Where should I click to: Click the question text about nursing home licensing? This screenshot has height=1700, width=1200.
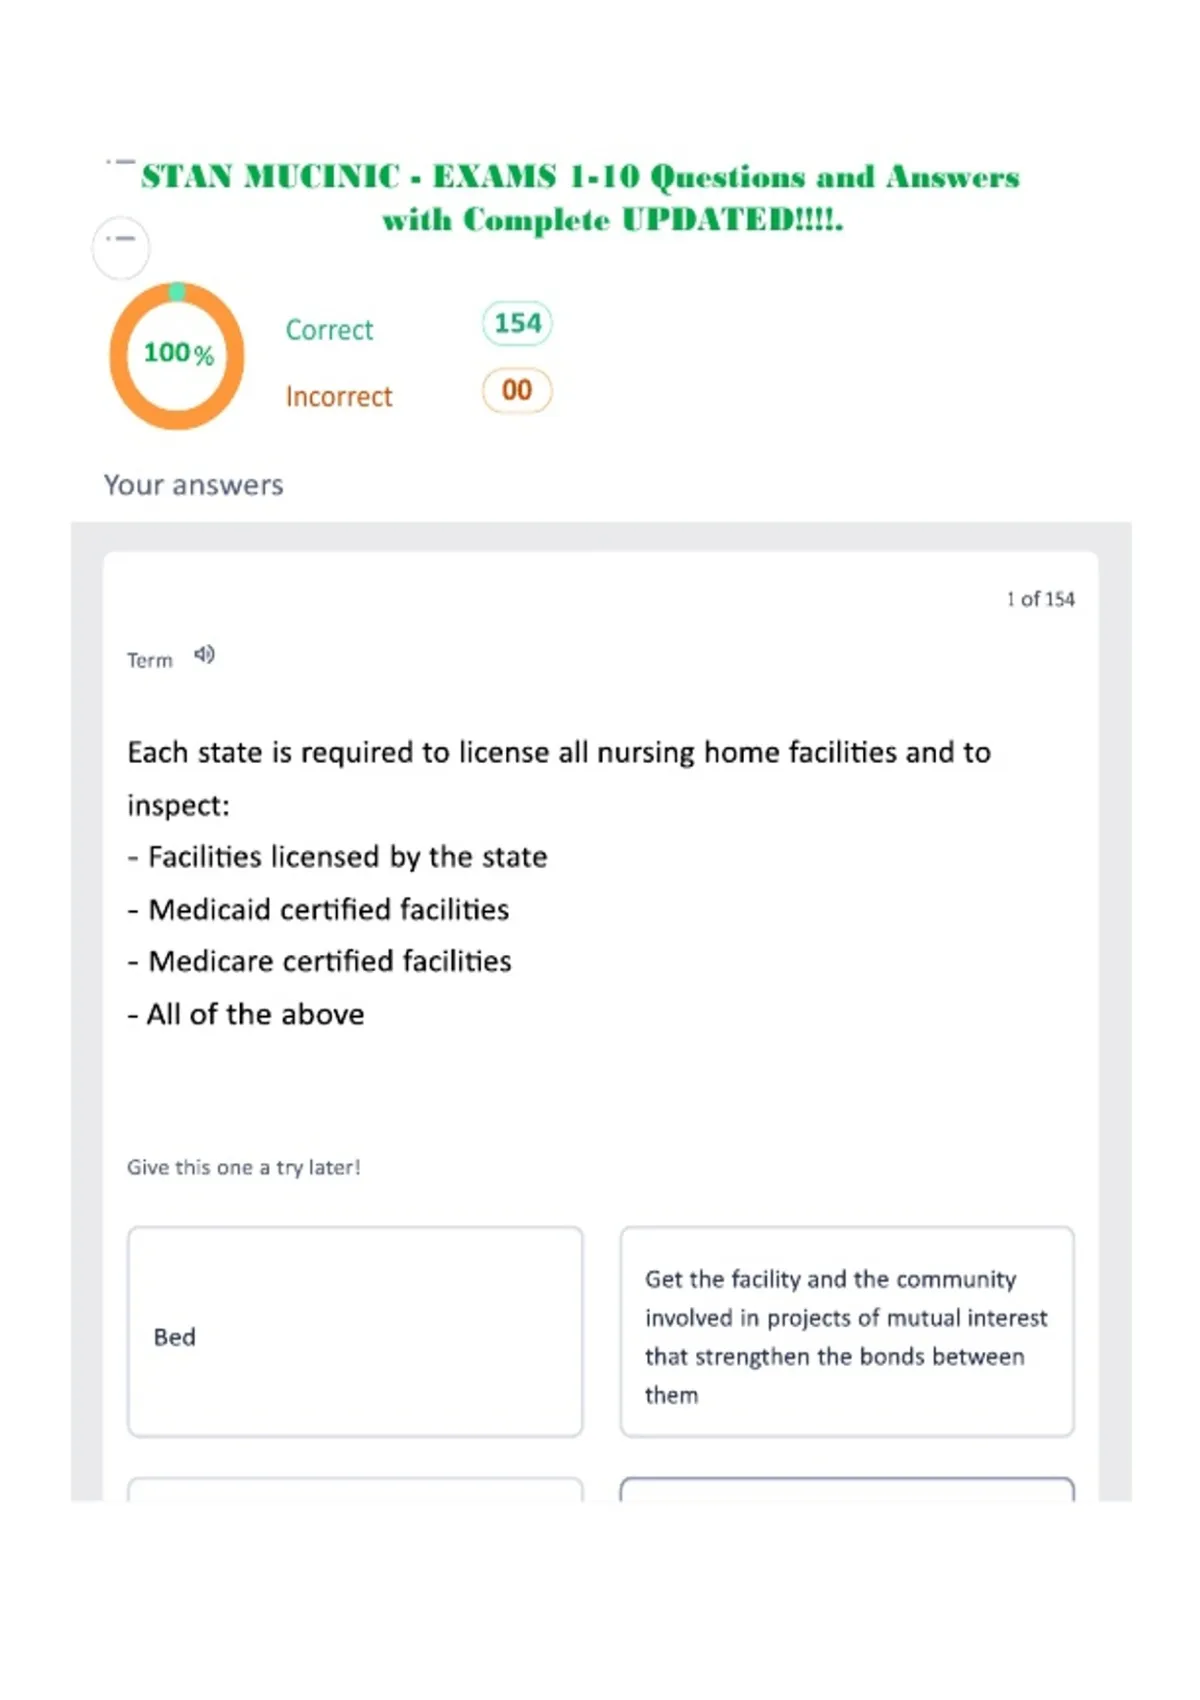coord(559,778)
